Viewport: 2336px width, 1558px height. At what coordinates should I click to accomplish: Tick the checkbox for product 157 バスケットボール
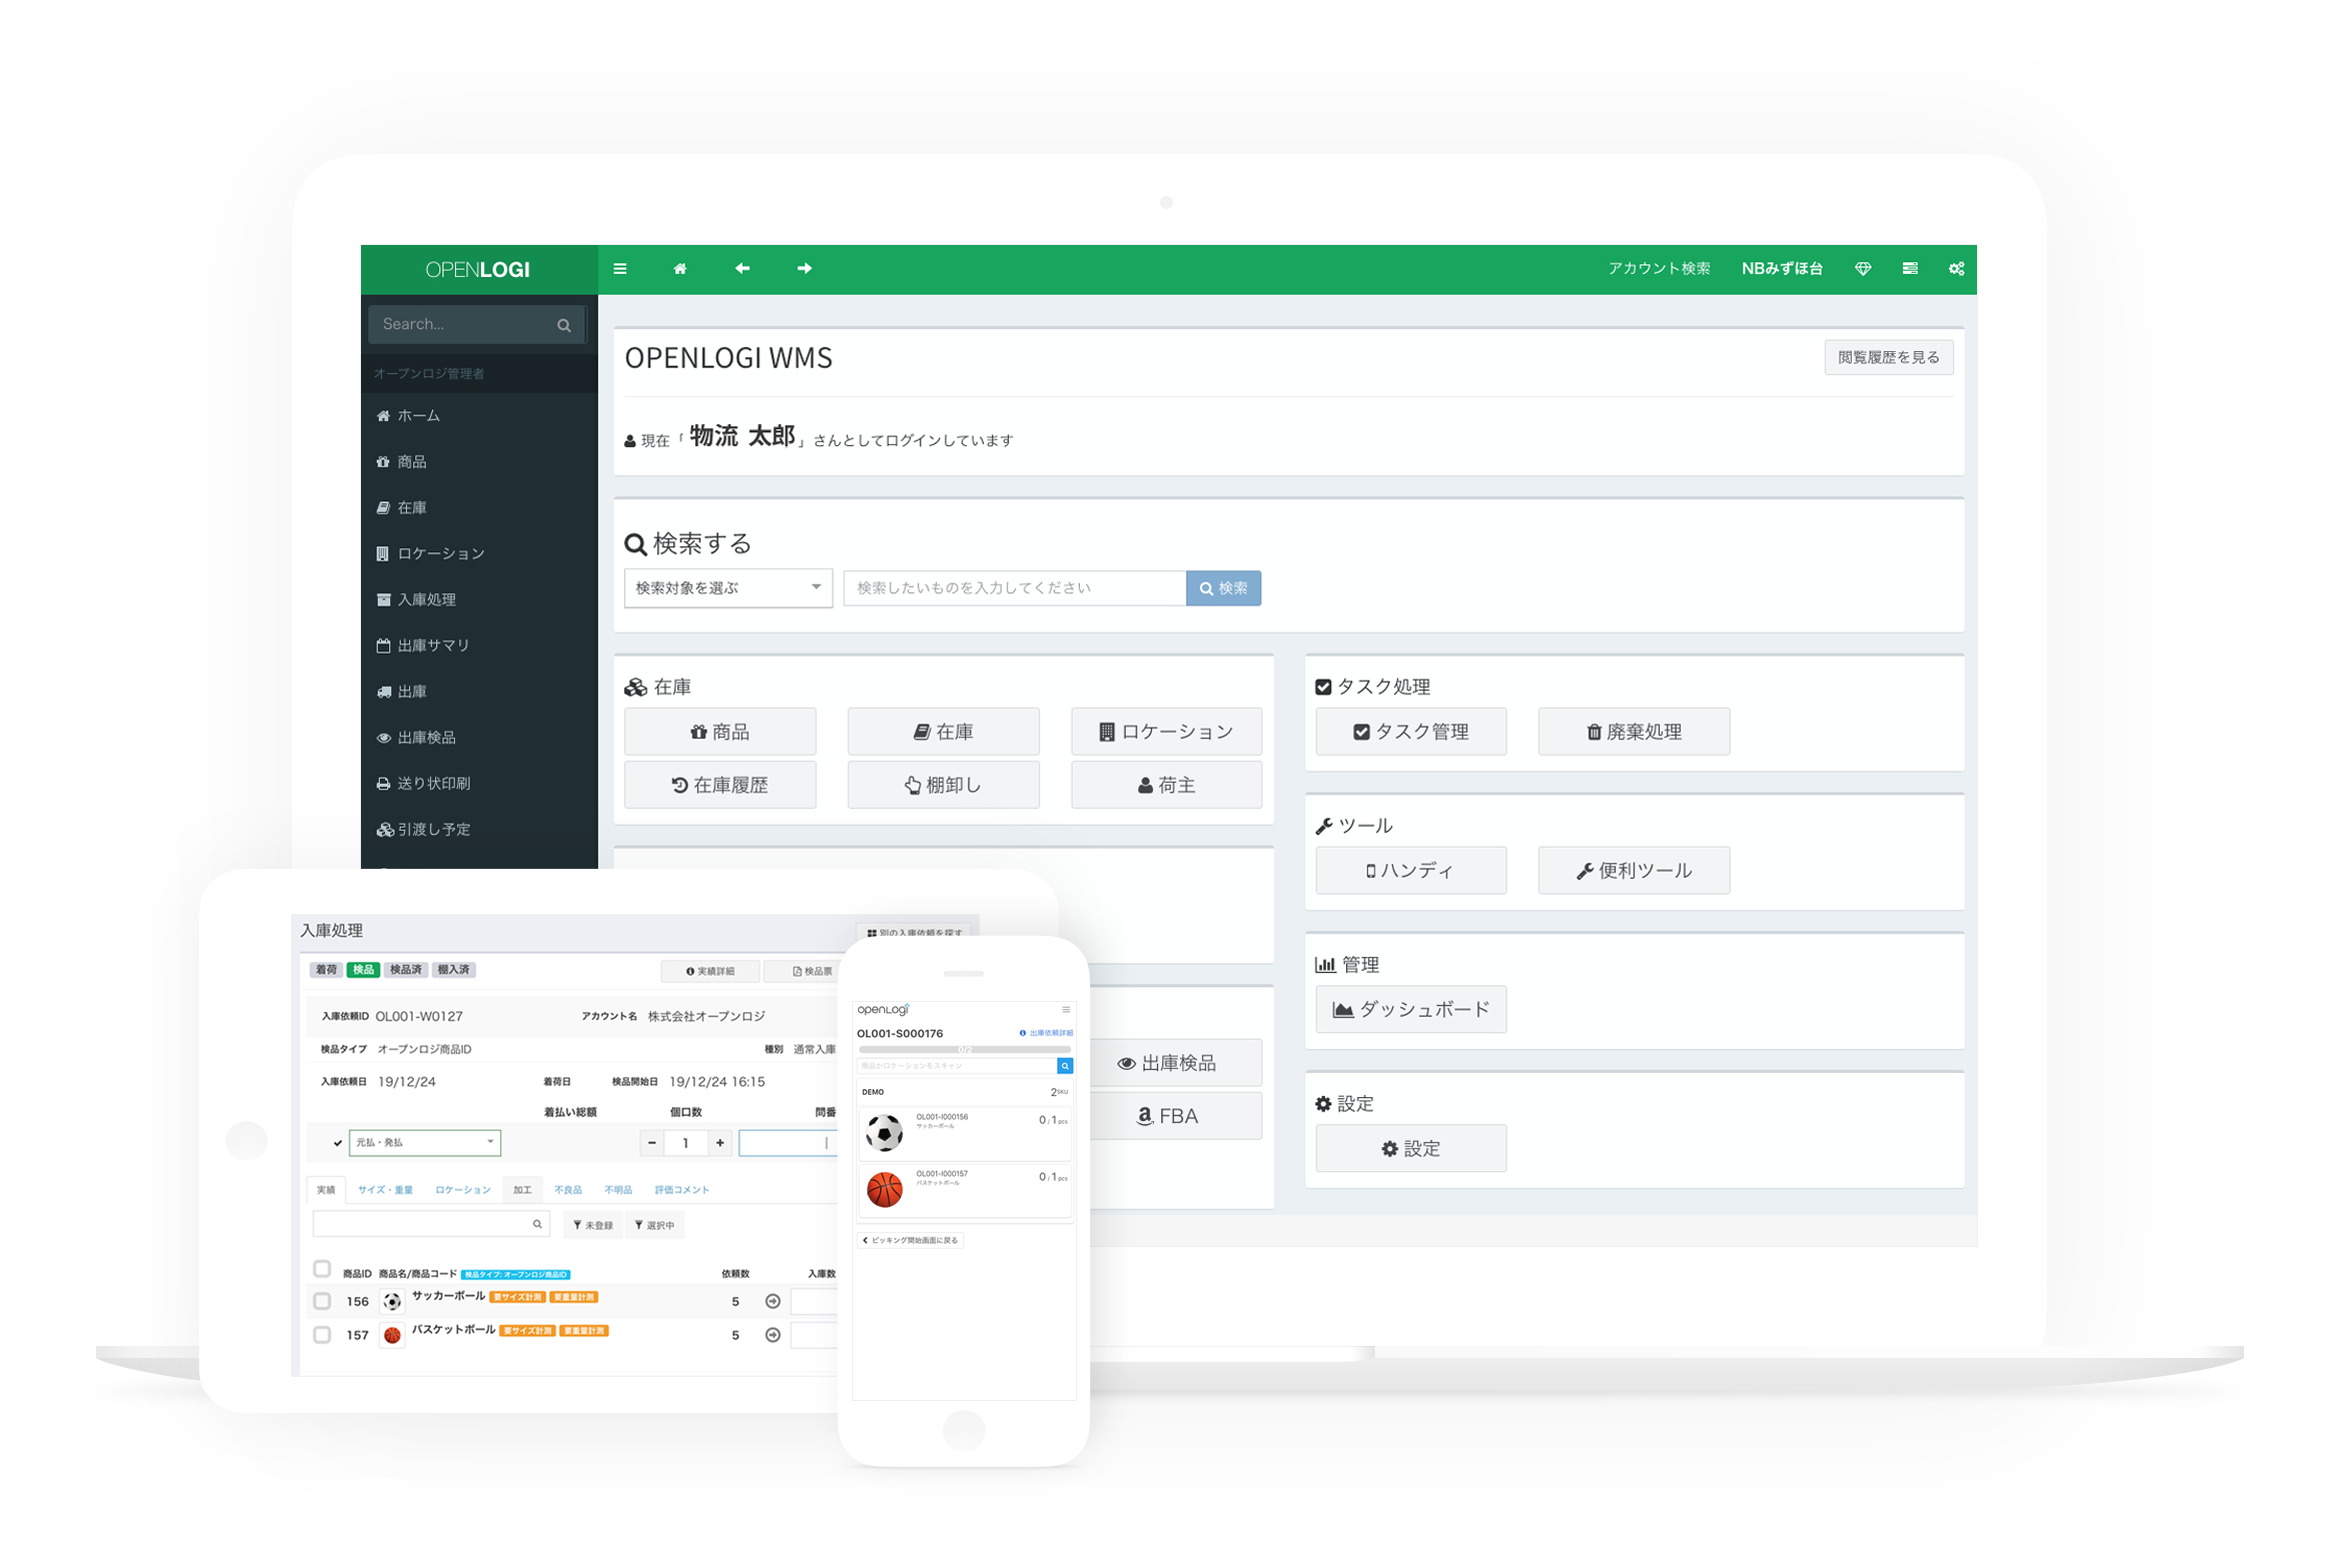pyautogui.click(x=322, y=1335)
